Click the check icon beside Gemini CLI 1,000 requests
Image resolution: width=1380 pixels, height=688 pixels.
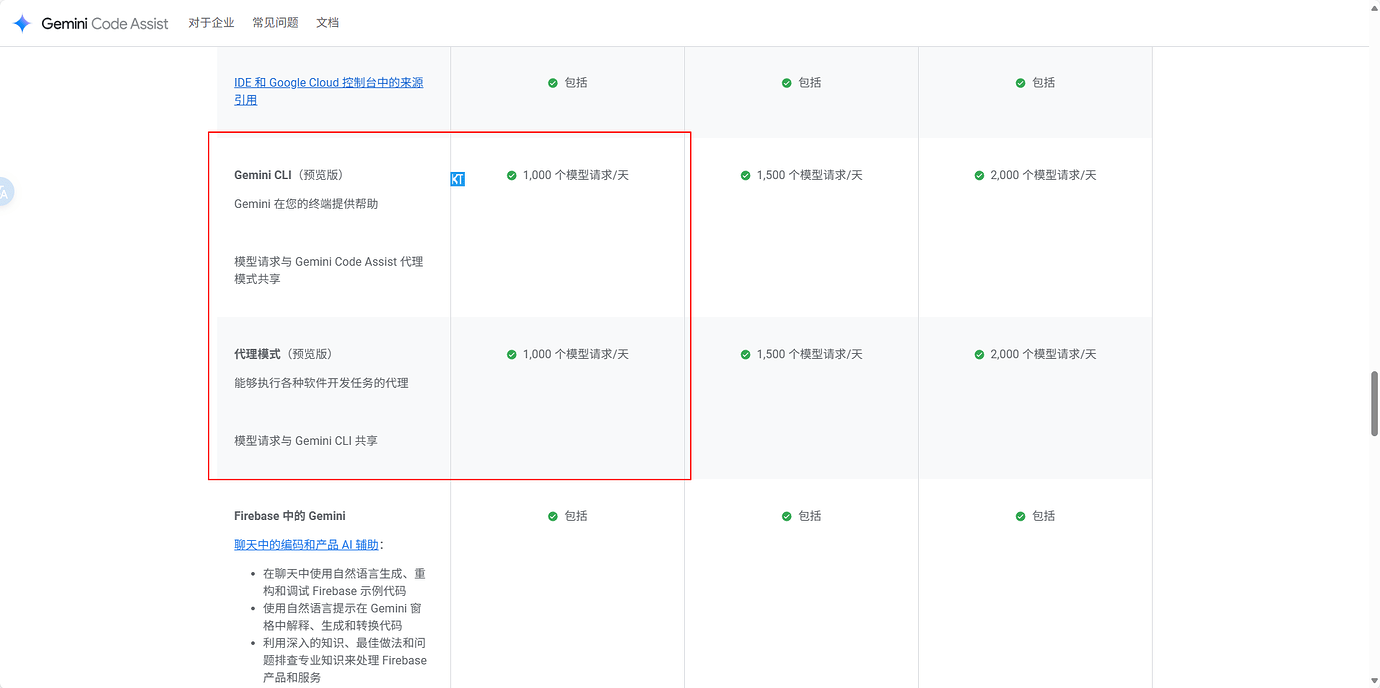512,175
